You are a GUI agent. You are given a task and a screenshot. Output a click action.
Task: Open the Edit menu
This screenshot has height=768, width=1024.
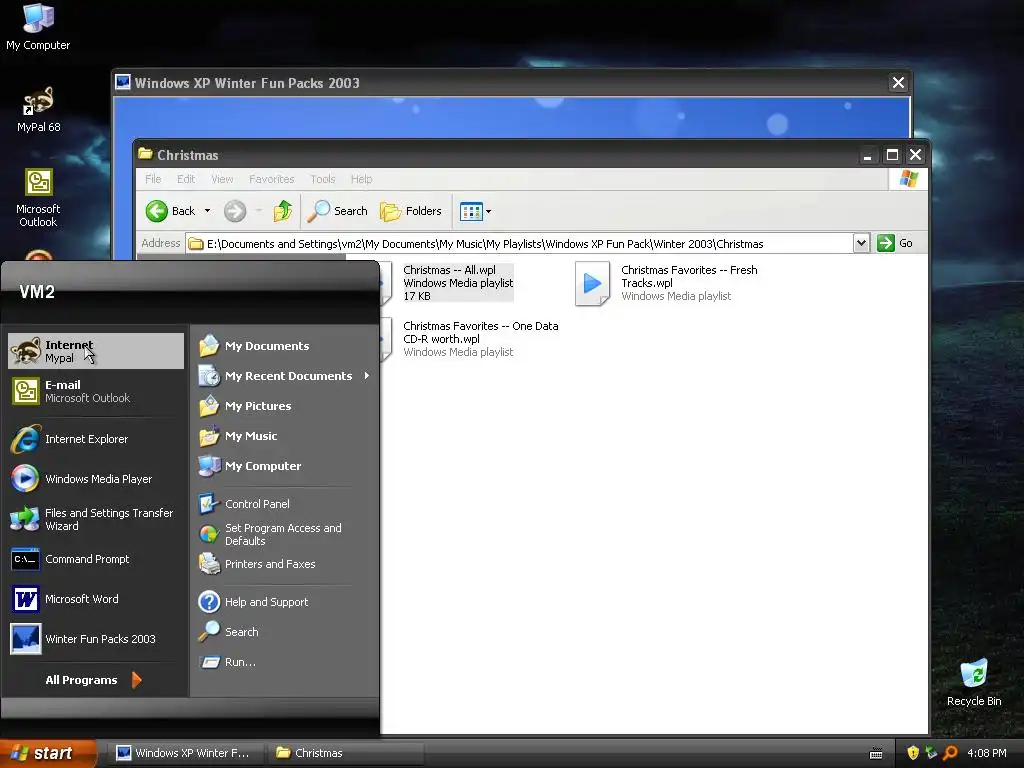point(185,179)
